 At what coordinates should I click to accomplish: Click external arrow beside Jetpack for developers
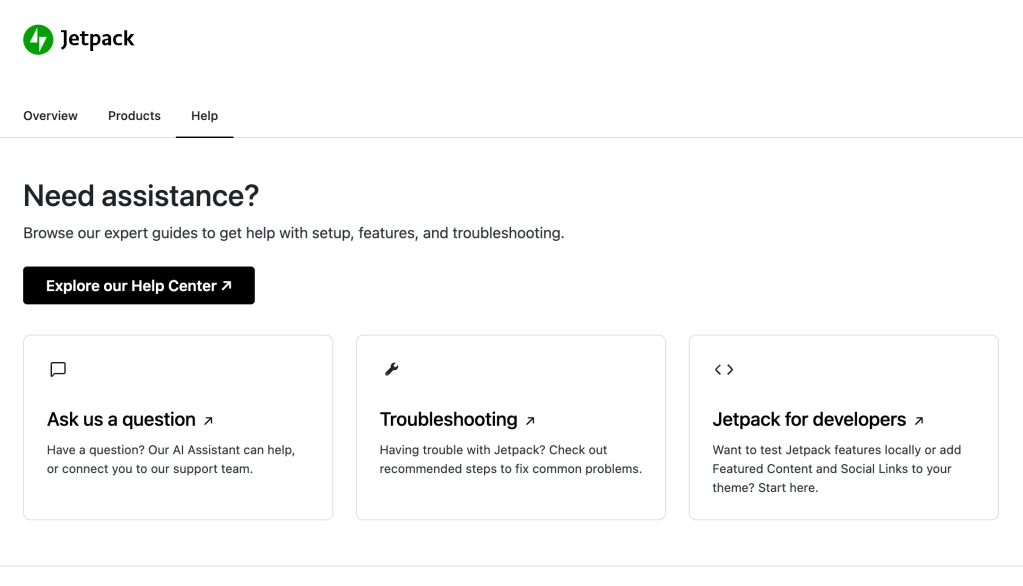point(919,421)
